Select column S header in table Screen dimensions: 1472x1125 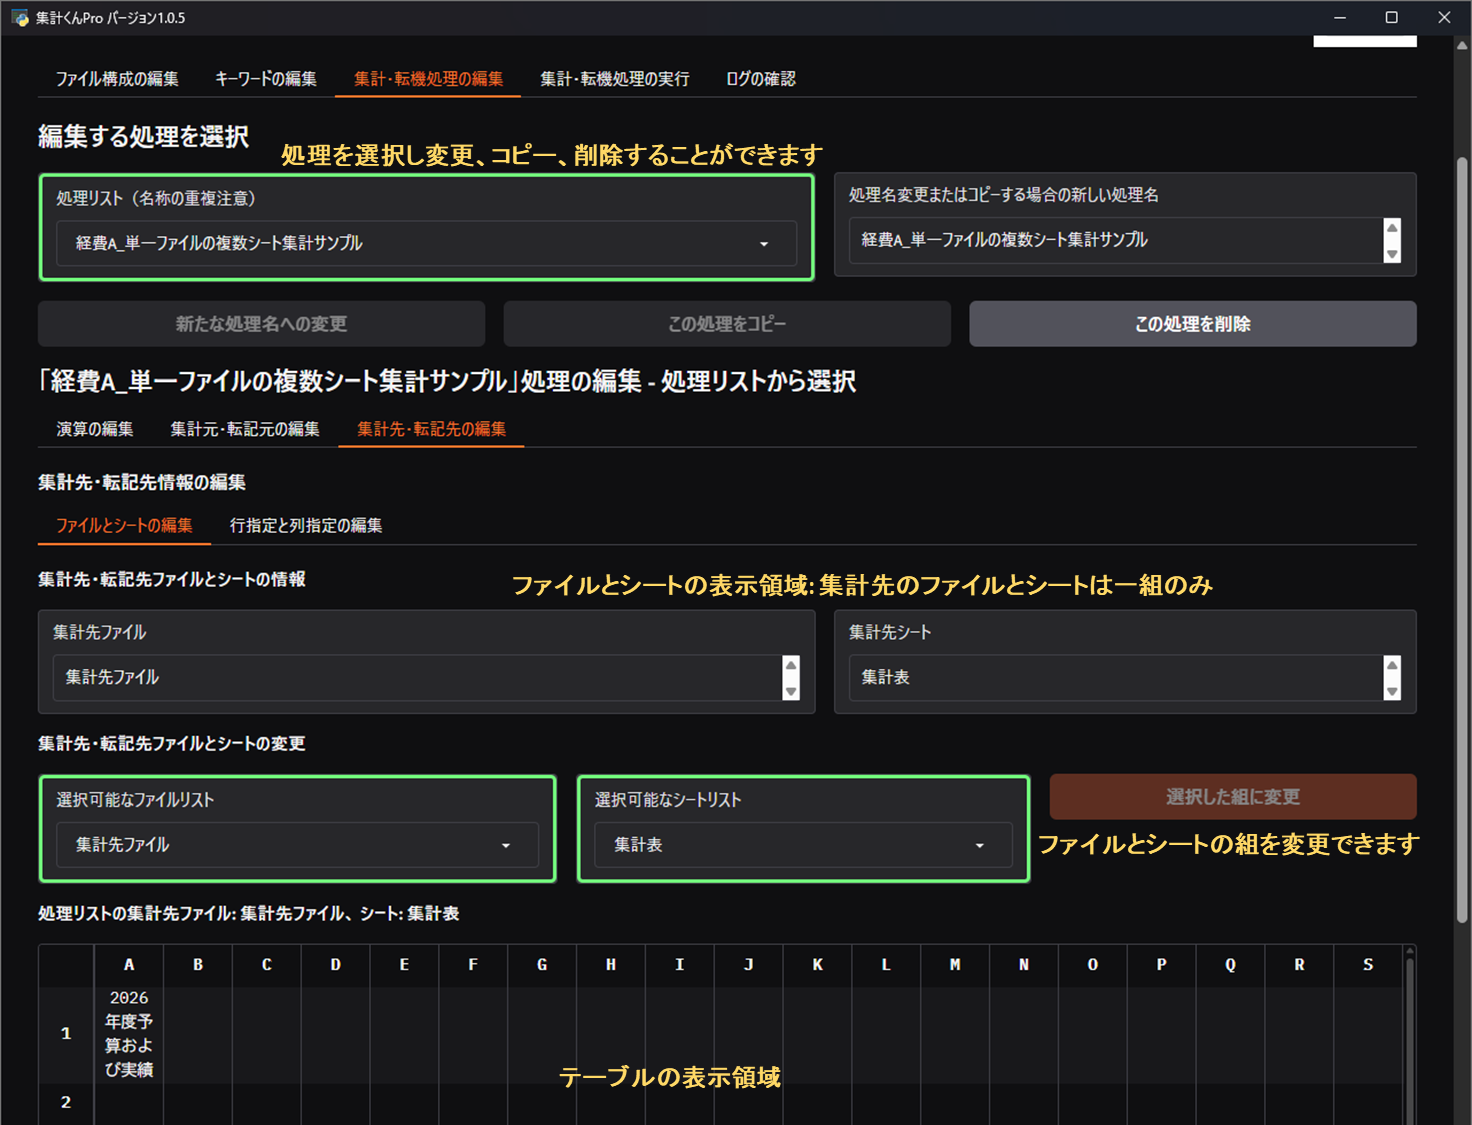tap(1368, 965)
